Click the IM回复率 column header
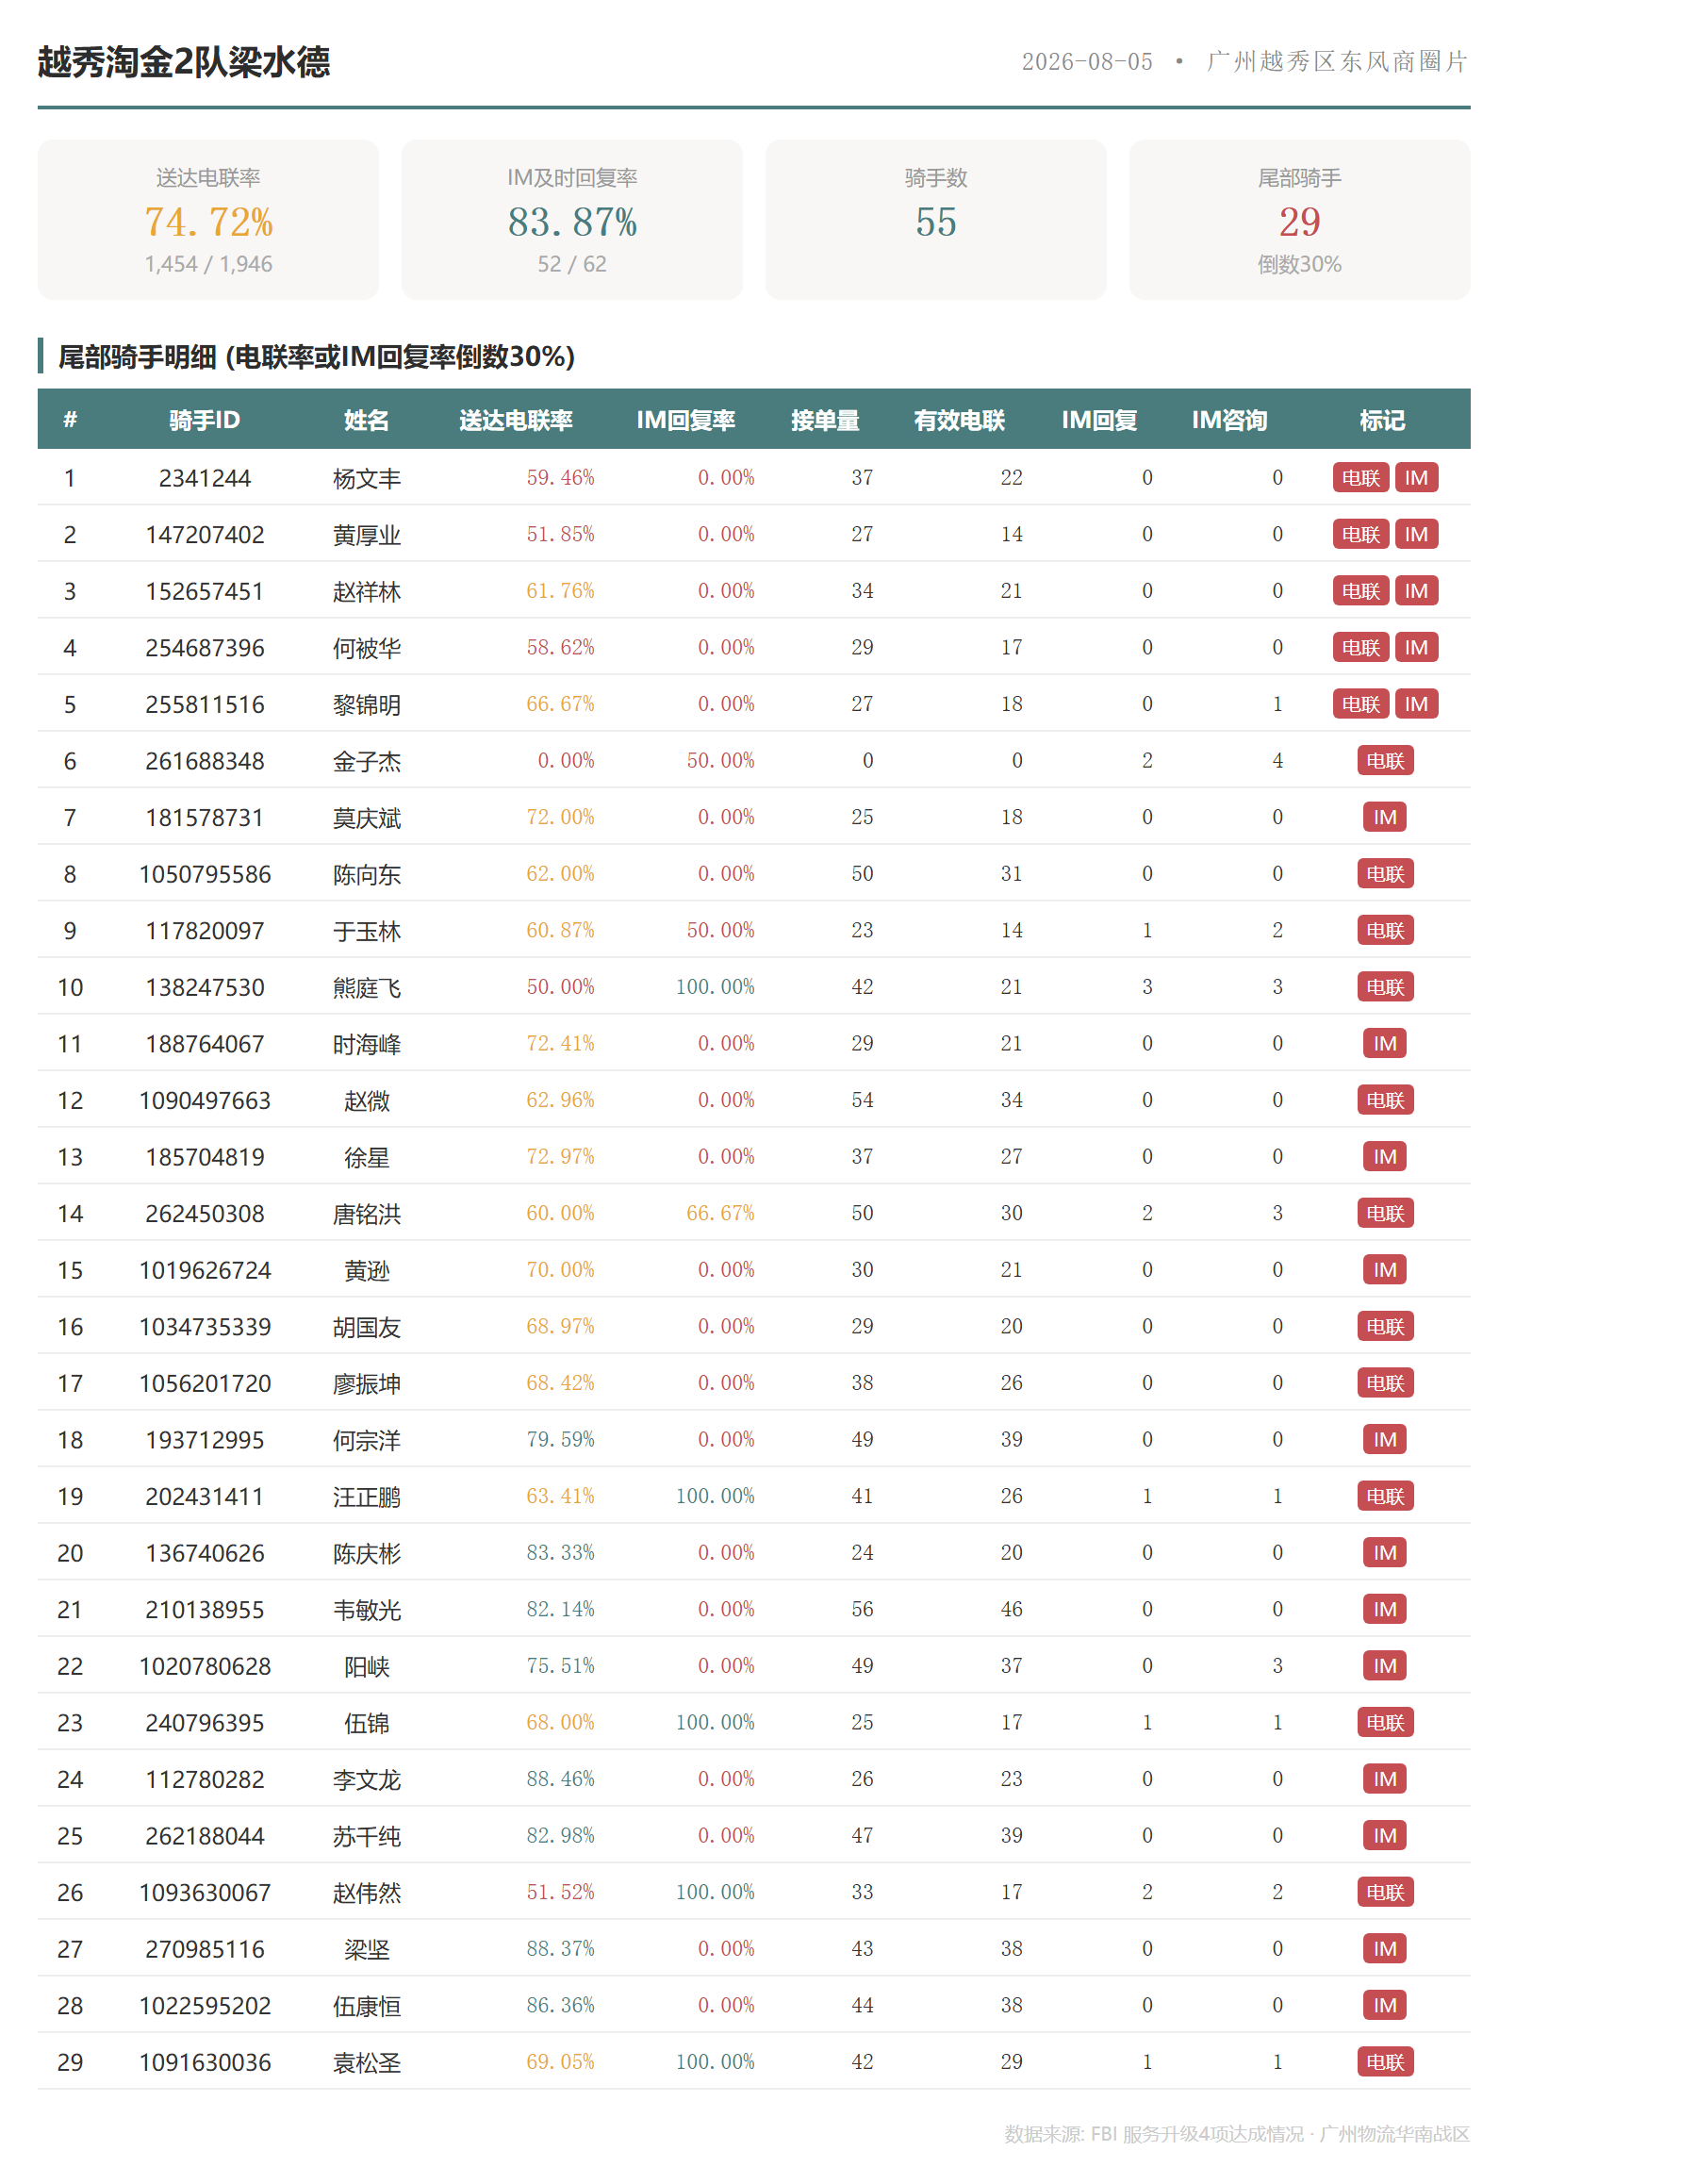This screenshot has width=1697, height=2184. click(x=686, y=420)
